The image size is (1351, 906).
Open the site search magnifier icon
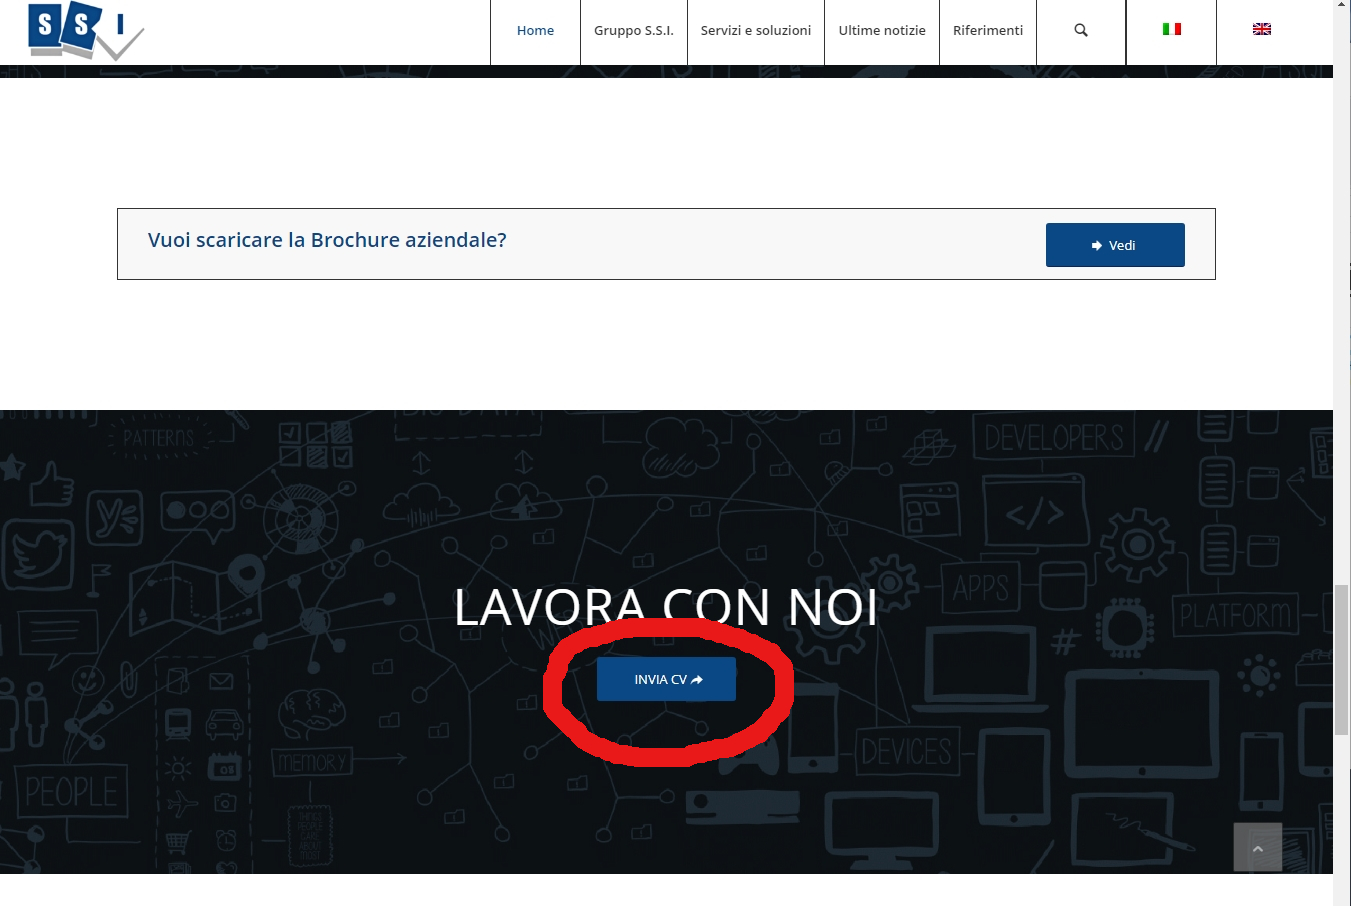pyautogui.click(x=1081, y=30)
